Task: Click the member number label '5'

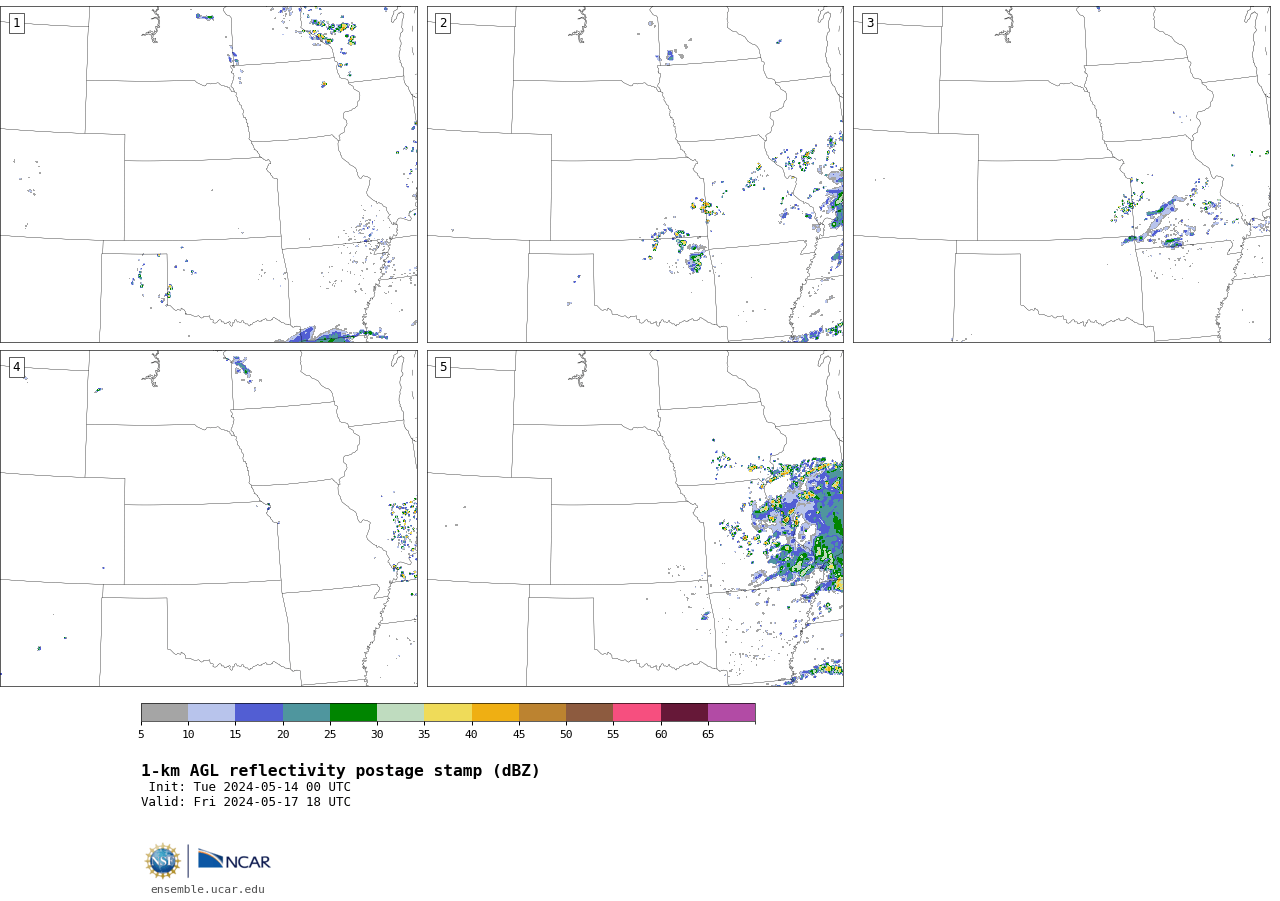Action: 443,367
